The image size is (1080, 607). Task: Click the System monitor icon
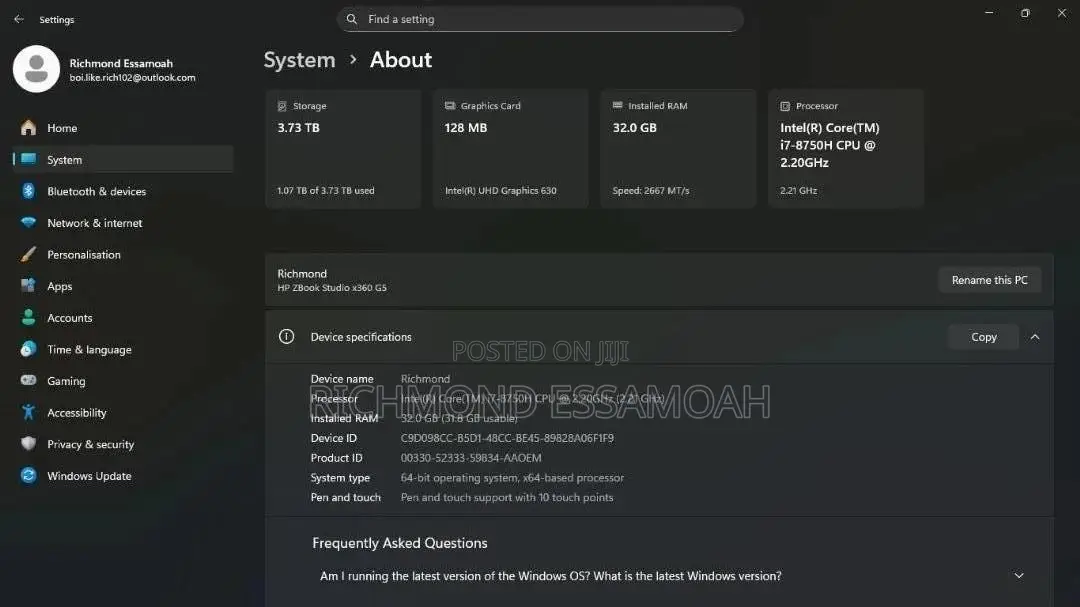tap(28, 159)
